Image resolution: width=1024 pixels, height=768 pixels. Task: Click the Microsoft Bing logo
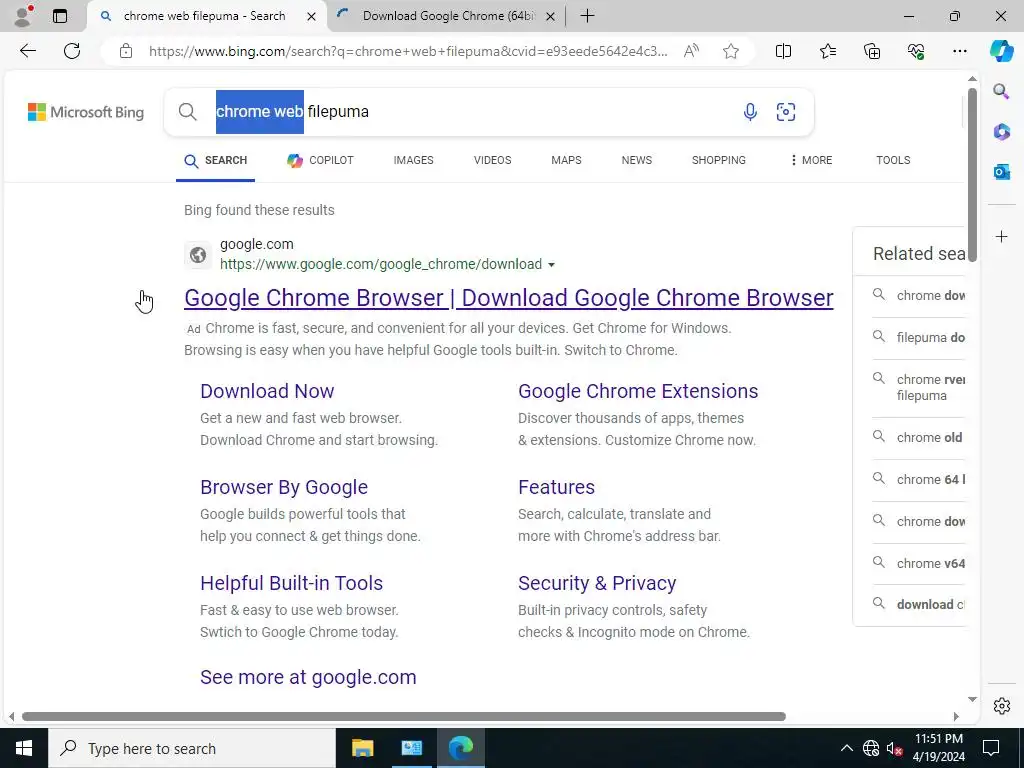tap(86, 112)
